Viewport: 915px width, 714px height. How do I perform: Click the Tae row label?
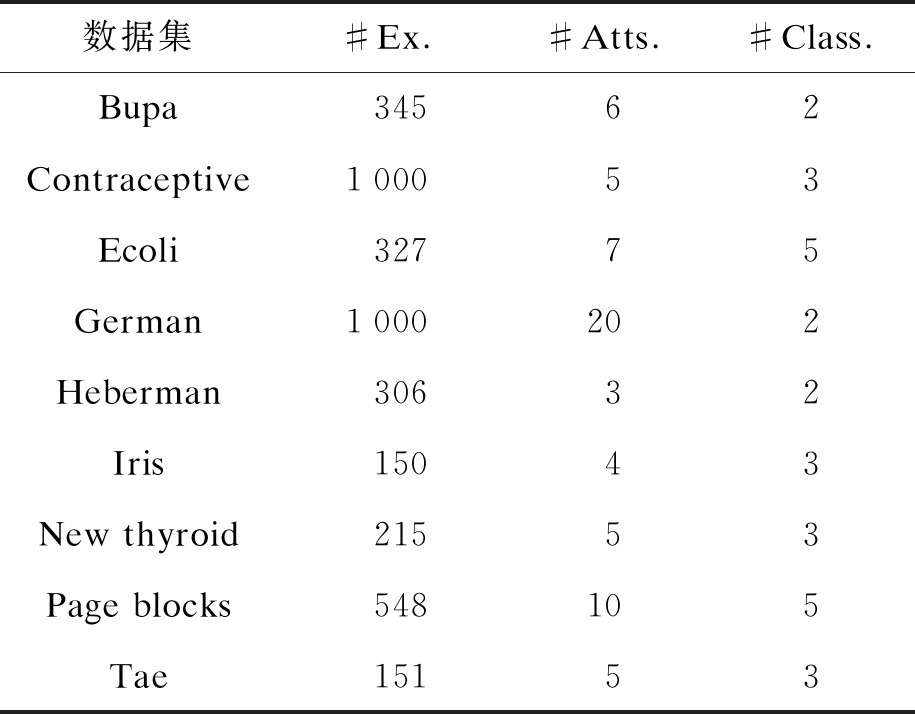138,677
